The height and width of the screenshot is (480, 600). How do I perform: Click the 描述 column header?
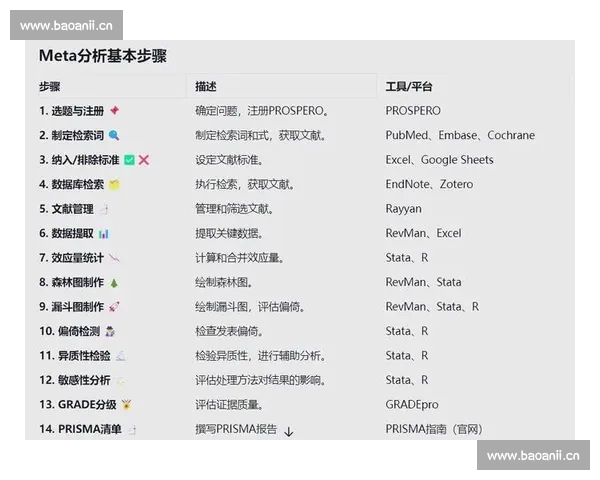206,87
